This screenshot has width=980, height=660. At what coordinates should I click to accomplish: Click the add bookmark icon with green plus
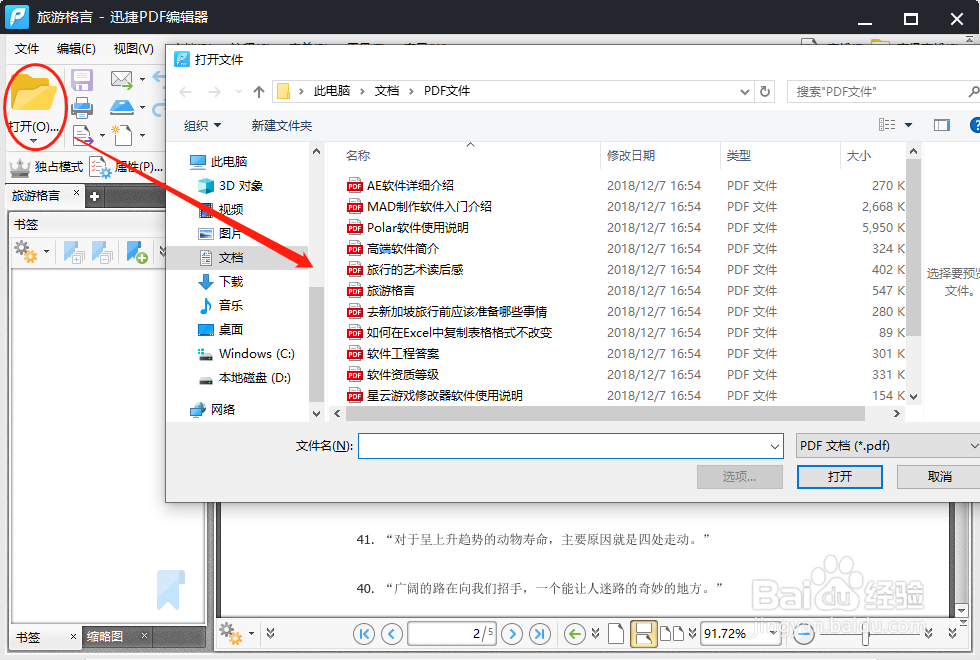tap(135, 252)
